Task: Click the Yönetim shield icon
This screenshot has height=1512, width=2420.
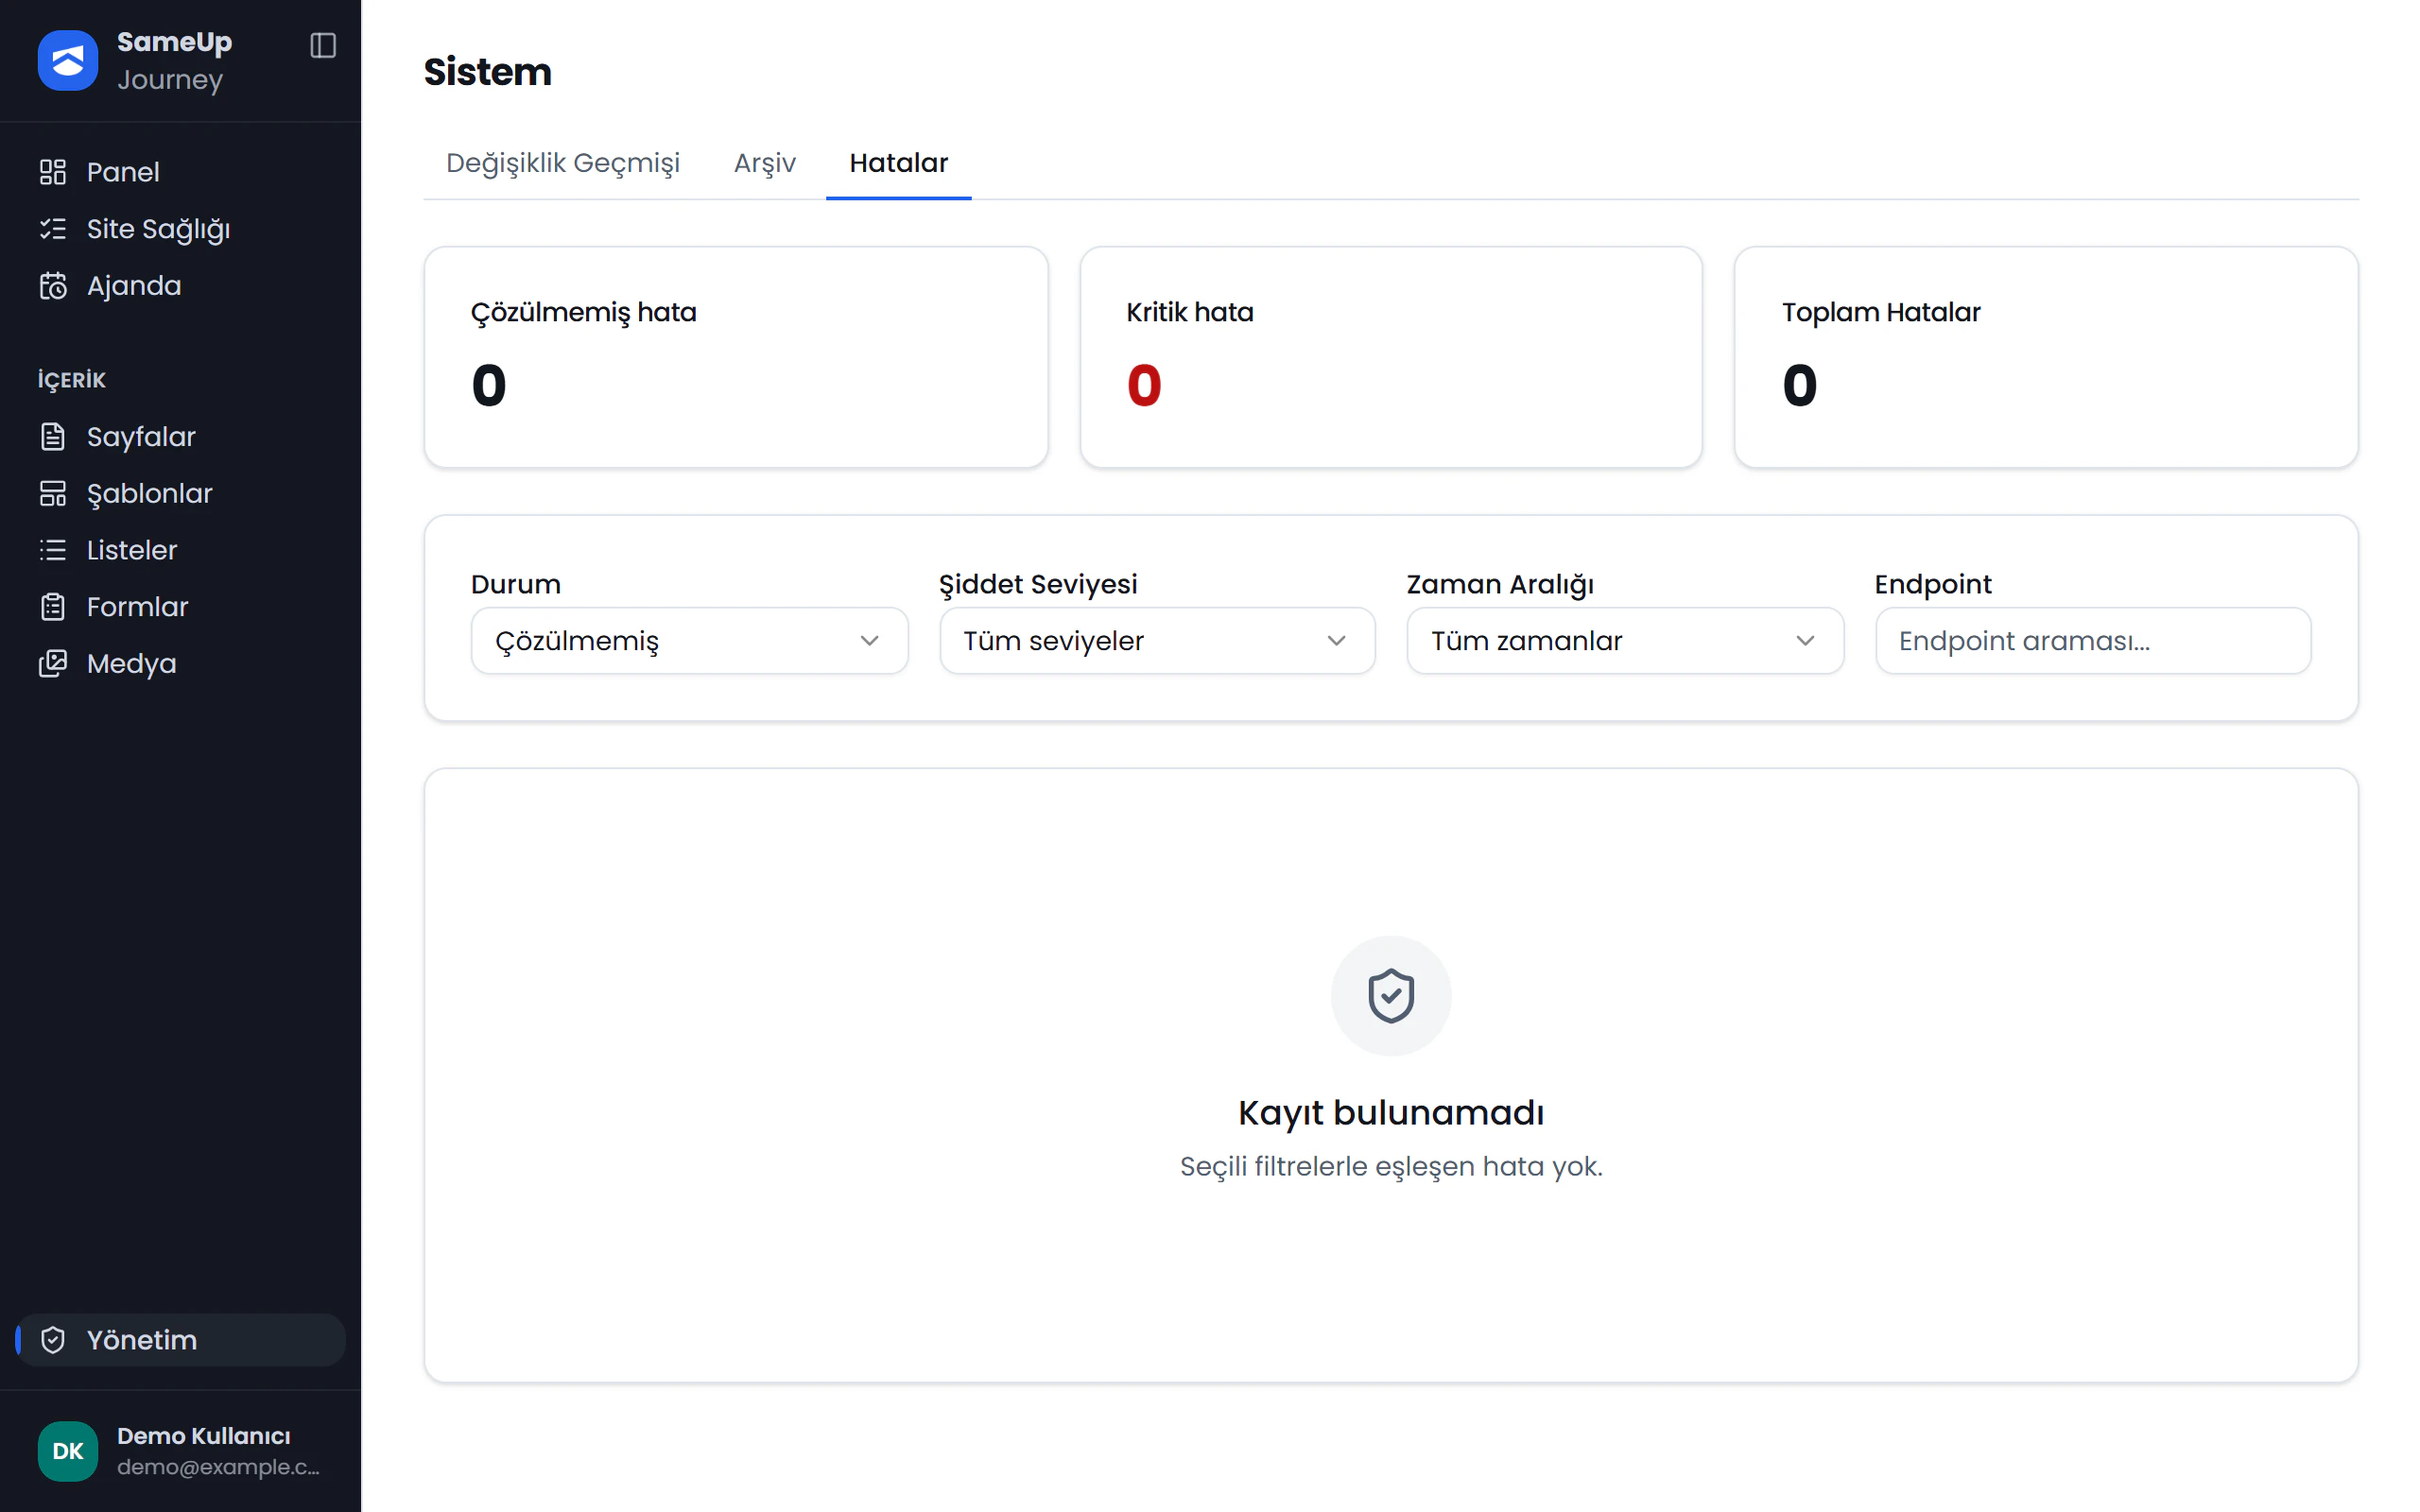Action: 53,1340
